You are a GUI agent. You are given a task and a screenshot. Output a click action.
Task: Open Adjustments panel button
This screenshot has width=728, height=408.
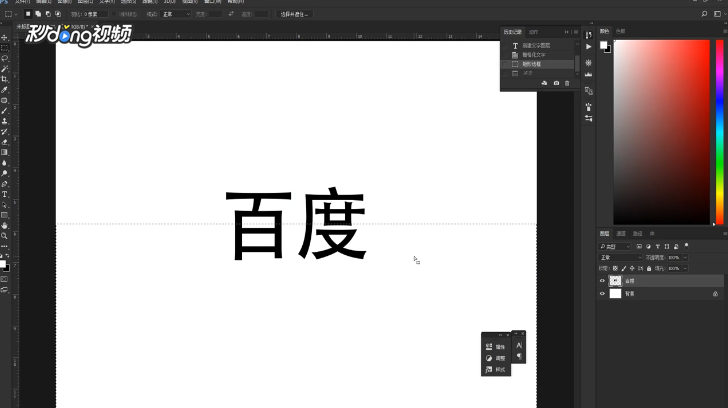[x=495, y=358]
